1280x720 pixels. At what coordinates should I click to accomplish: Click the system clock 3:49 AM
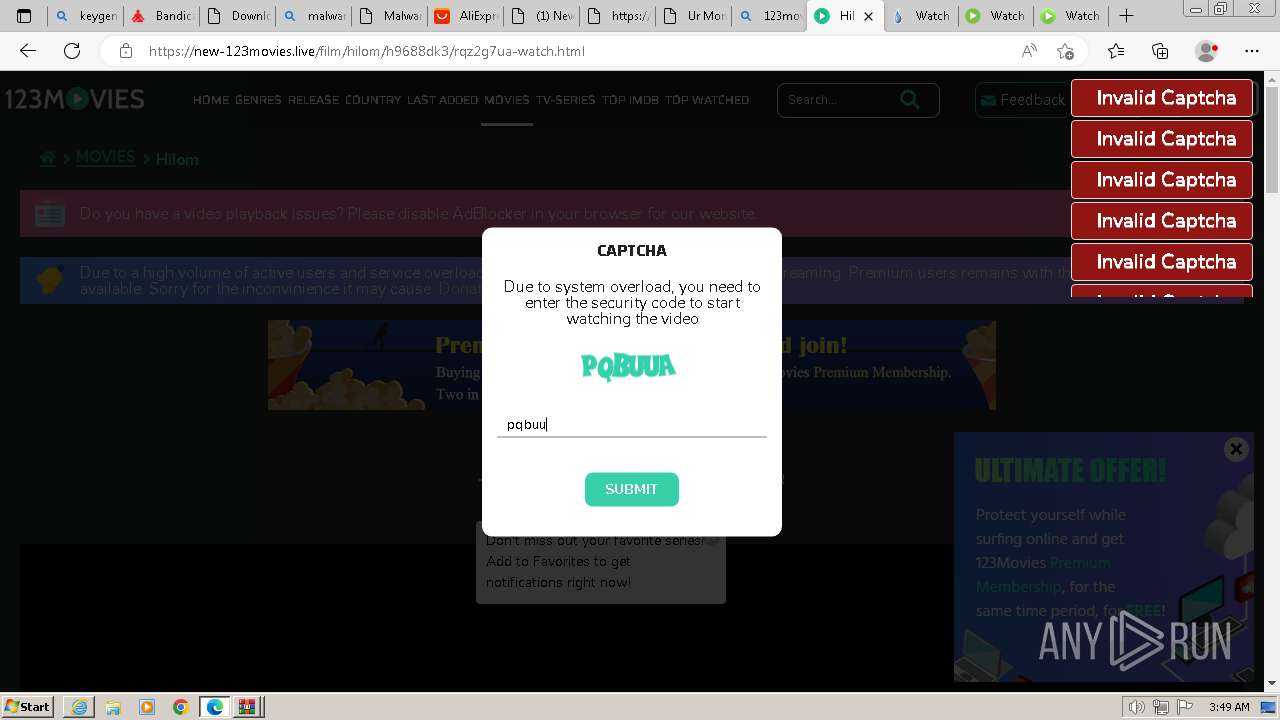tap(1229, 707)
